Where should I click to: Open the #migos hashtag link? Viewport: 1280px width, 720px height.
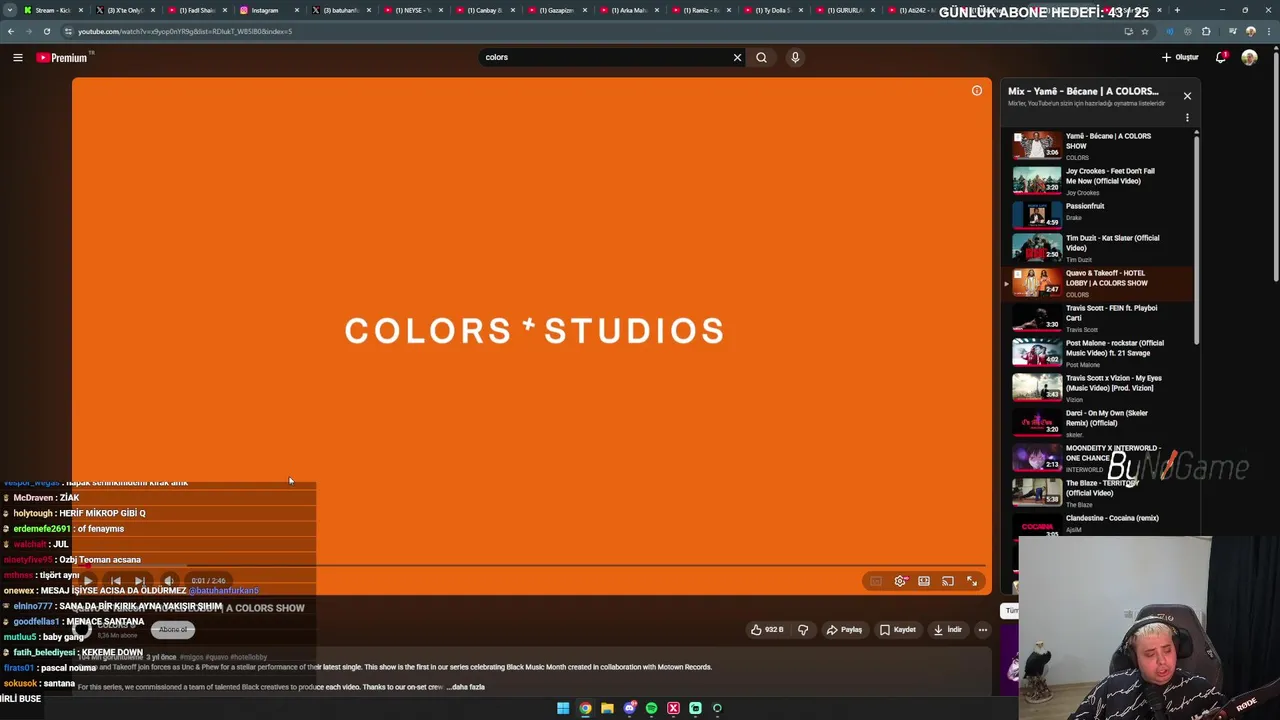click(x=192, y=658)
